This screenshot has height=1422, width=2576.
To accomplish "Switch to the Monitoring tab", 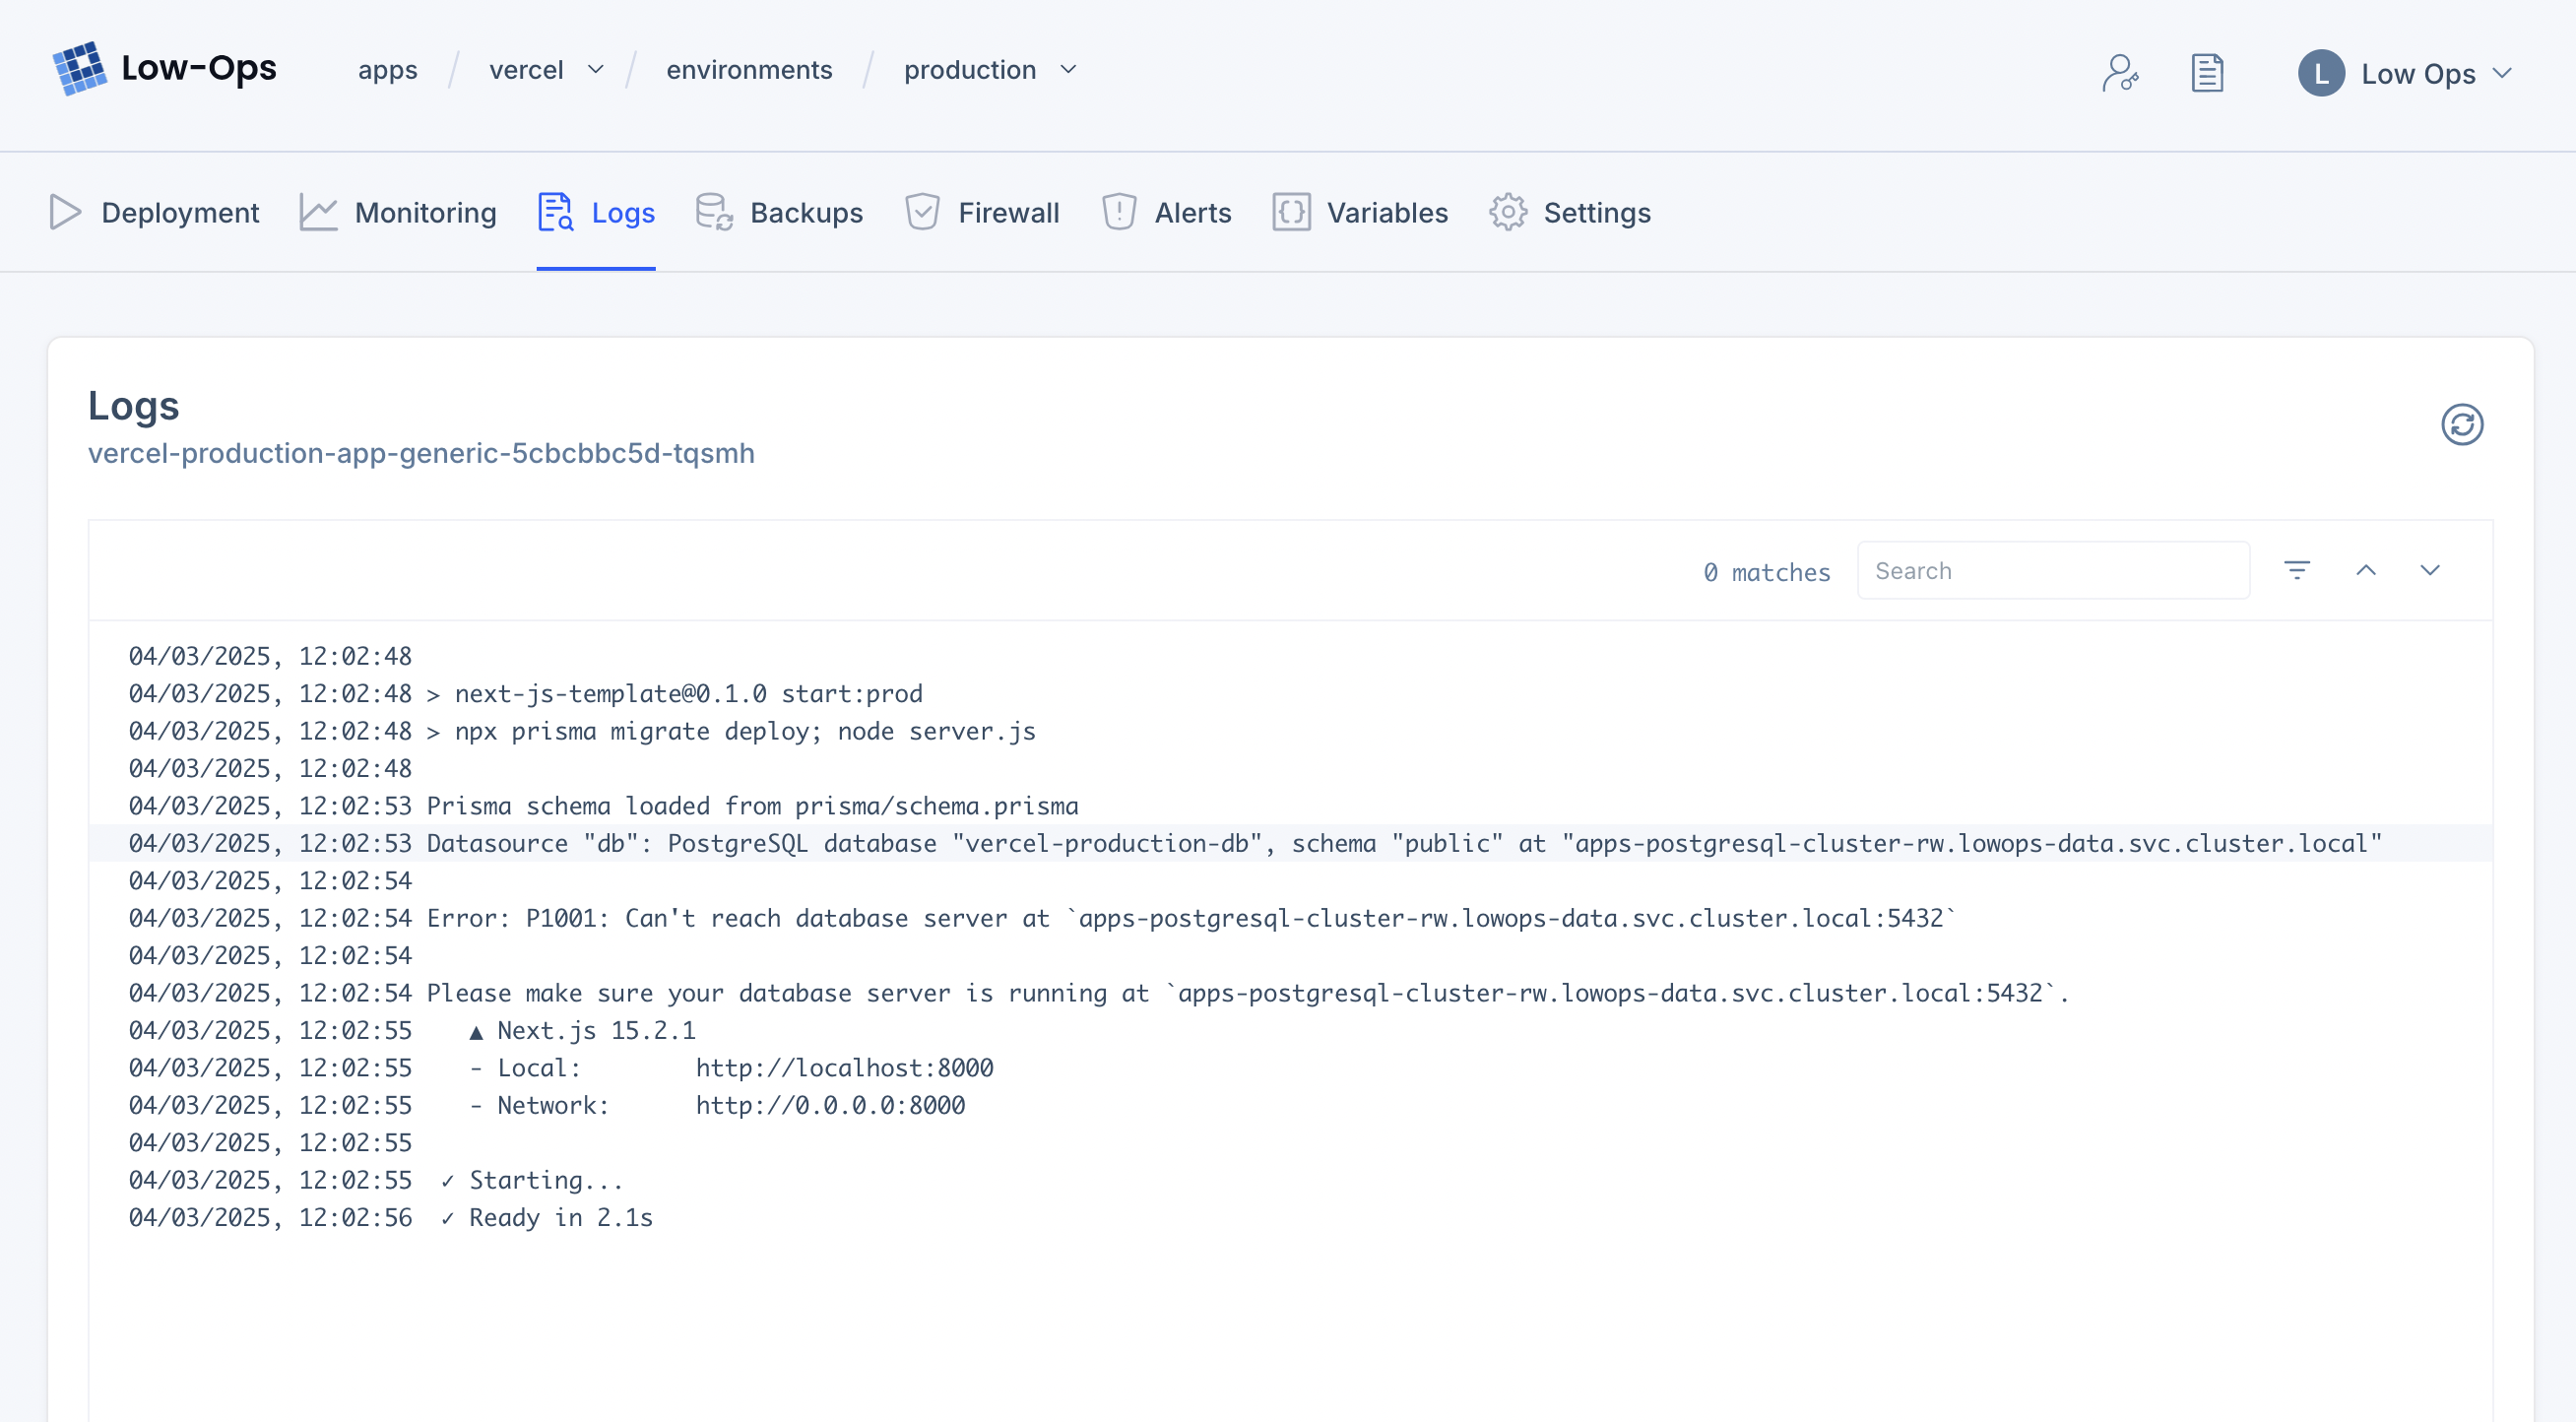I will pyautogui.click(x=398, y=212).
